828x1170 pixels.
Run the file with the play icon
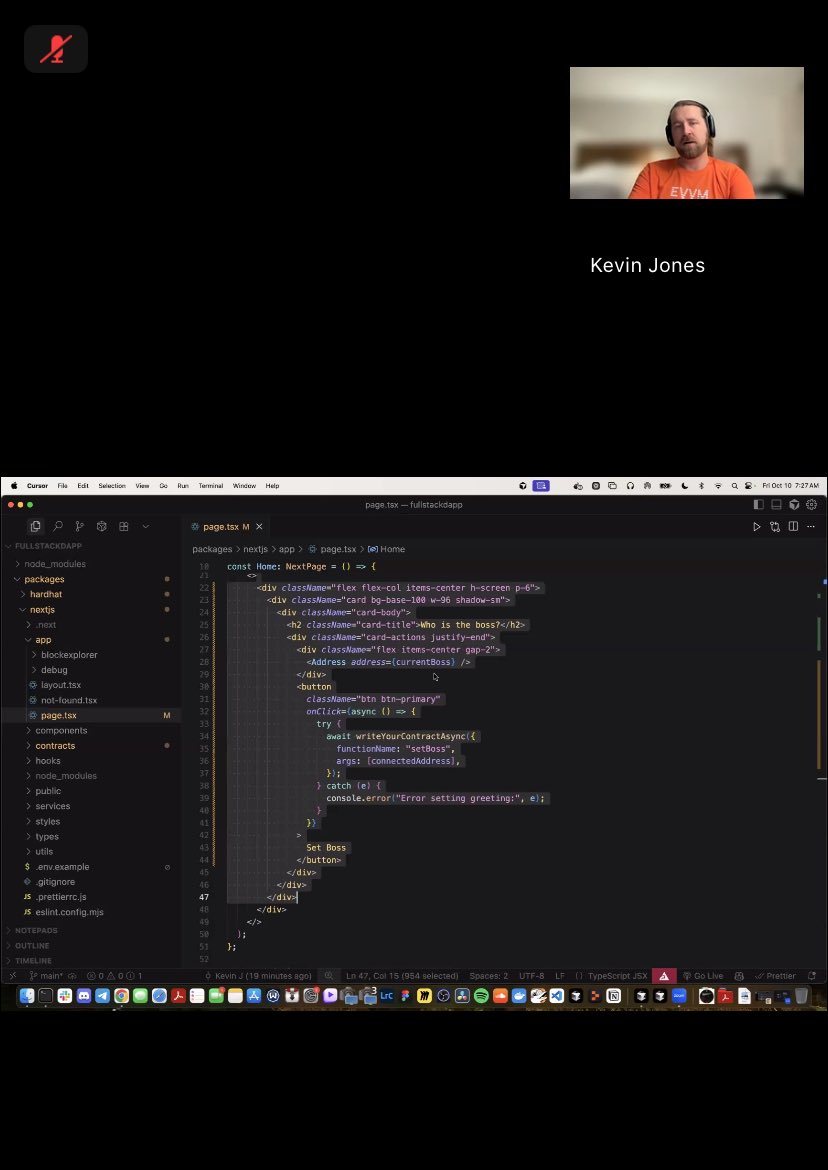756,527
